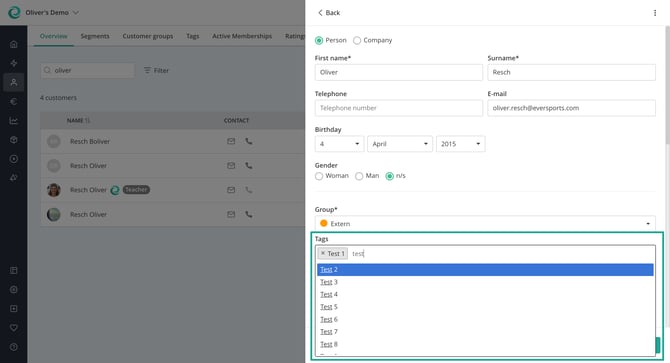Open the help question mark sidebar icon
Viewport: 670px width, 363px height.
point(14,347)
